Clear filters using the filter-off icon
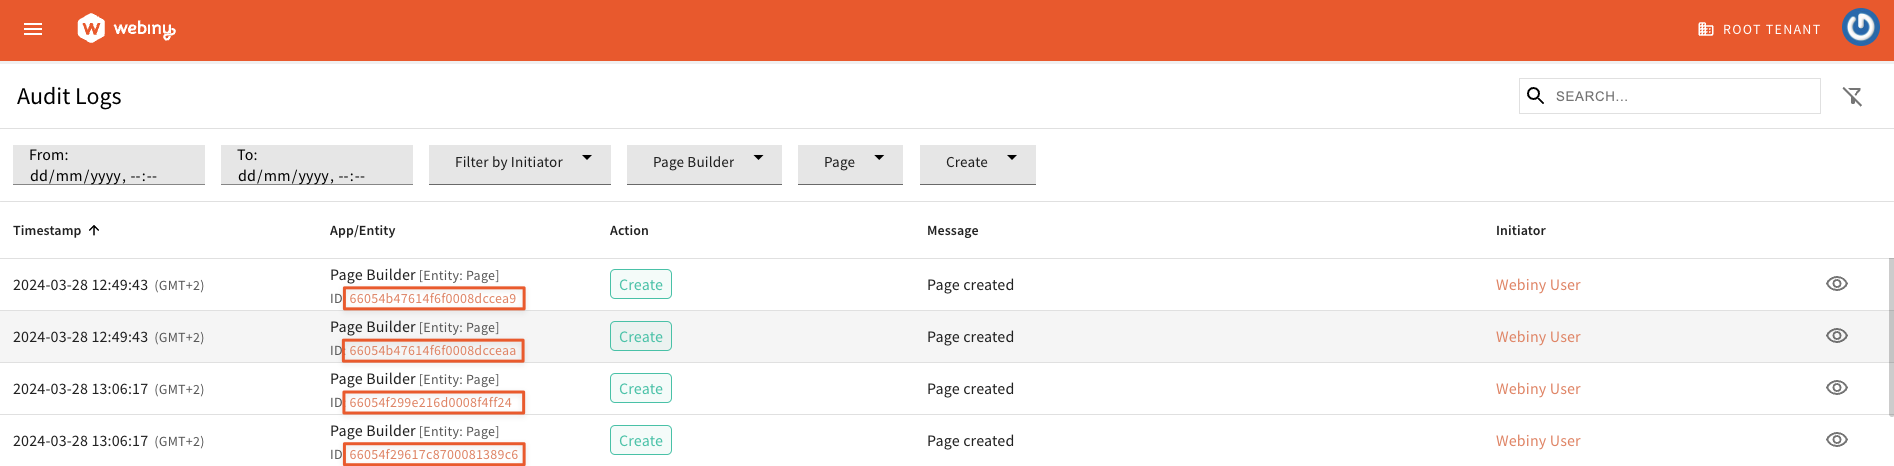 (x=1852, y=96)
